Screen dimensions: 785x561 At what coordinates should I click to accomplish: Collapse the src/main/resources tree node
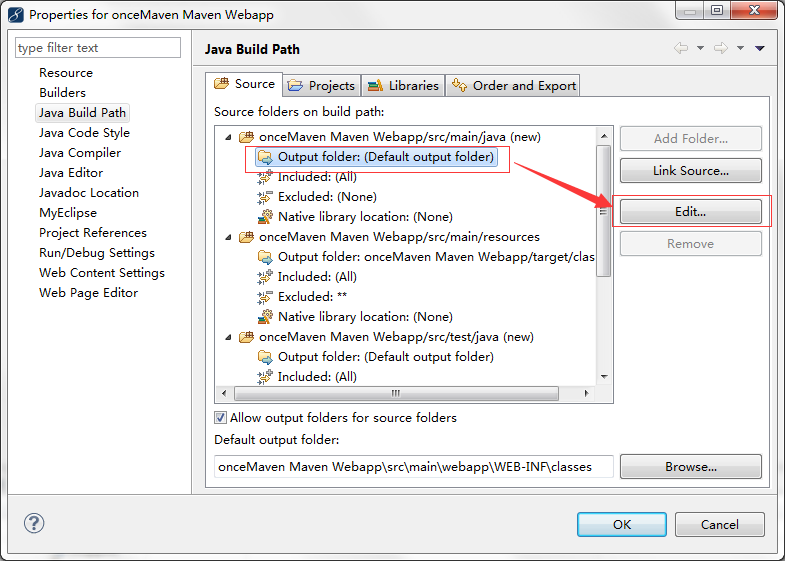click(x=228, y=237)
